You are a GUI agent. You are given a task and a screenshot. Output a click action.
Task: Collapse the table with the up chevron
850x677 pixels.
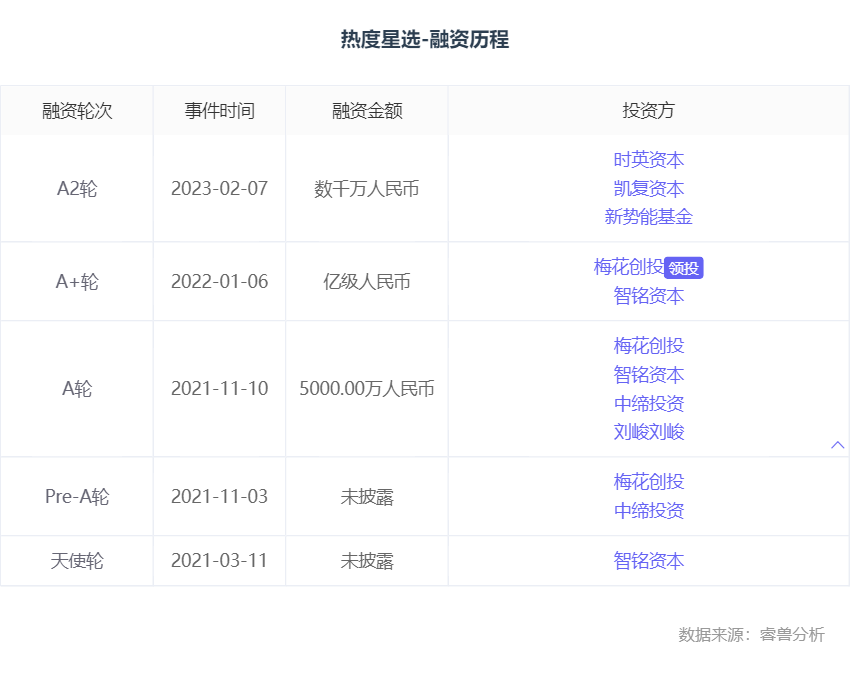click(x=837, y=445)
